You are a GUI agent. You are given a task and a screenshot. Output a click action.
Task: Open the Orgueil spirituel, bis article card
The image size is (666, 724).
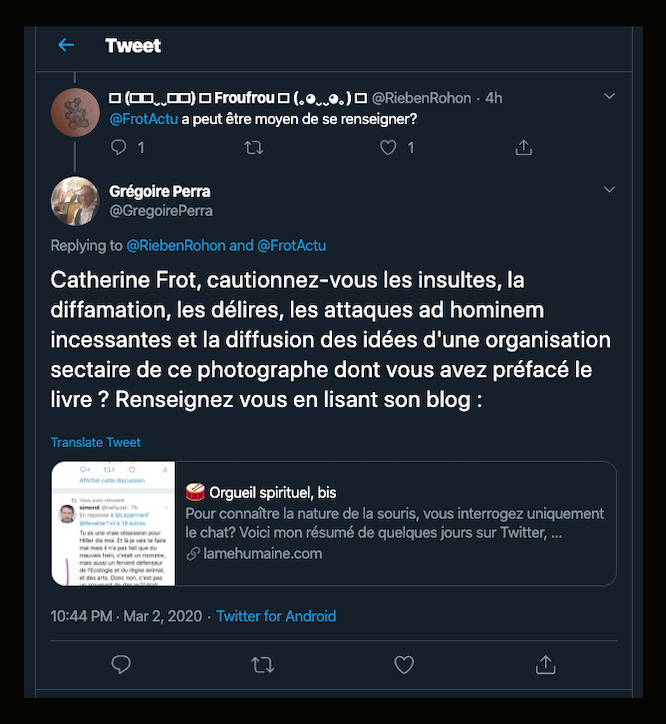tap(395, 522)
